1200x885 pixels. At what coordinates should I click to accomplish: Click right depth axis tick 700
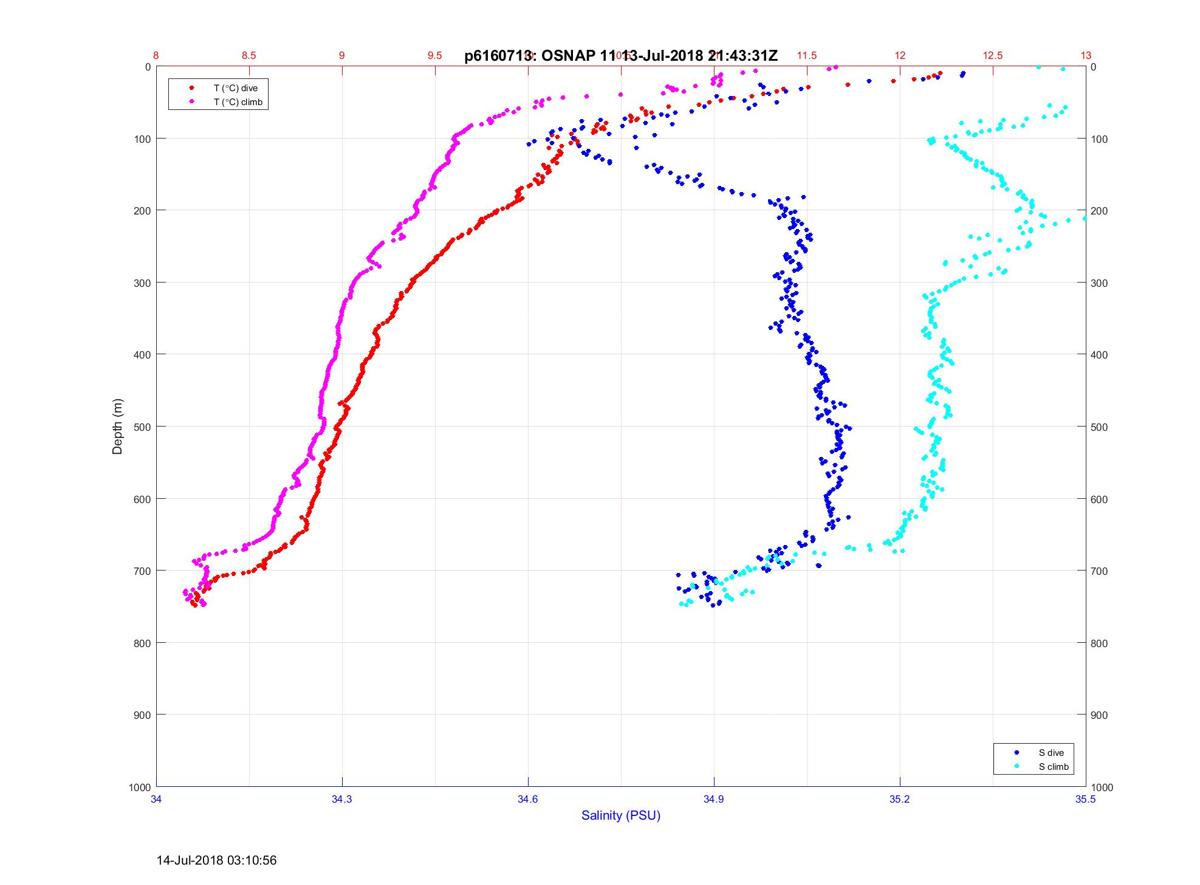click(1100, 571)
